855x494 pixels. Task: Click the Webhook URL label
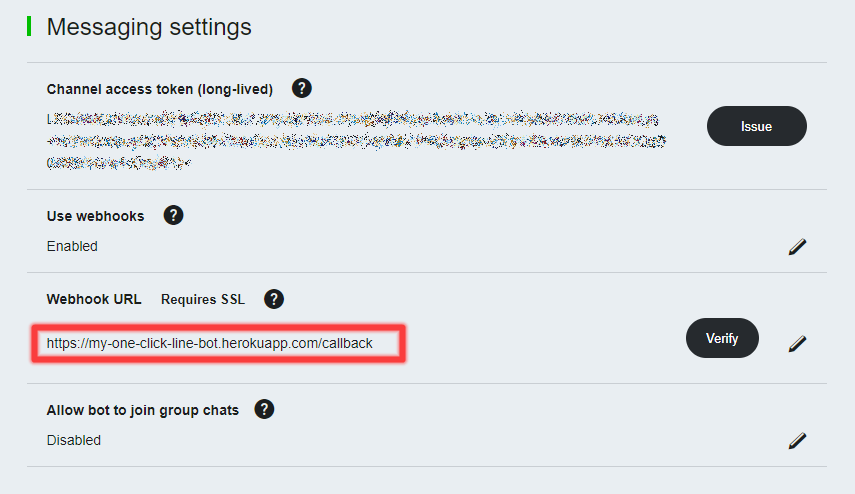(94, 299)
